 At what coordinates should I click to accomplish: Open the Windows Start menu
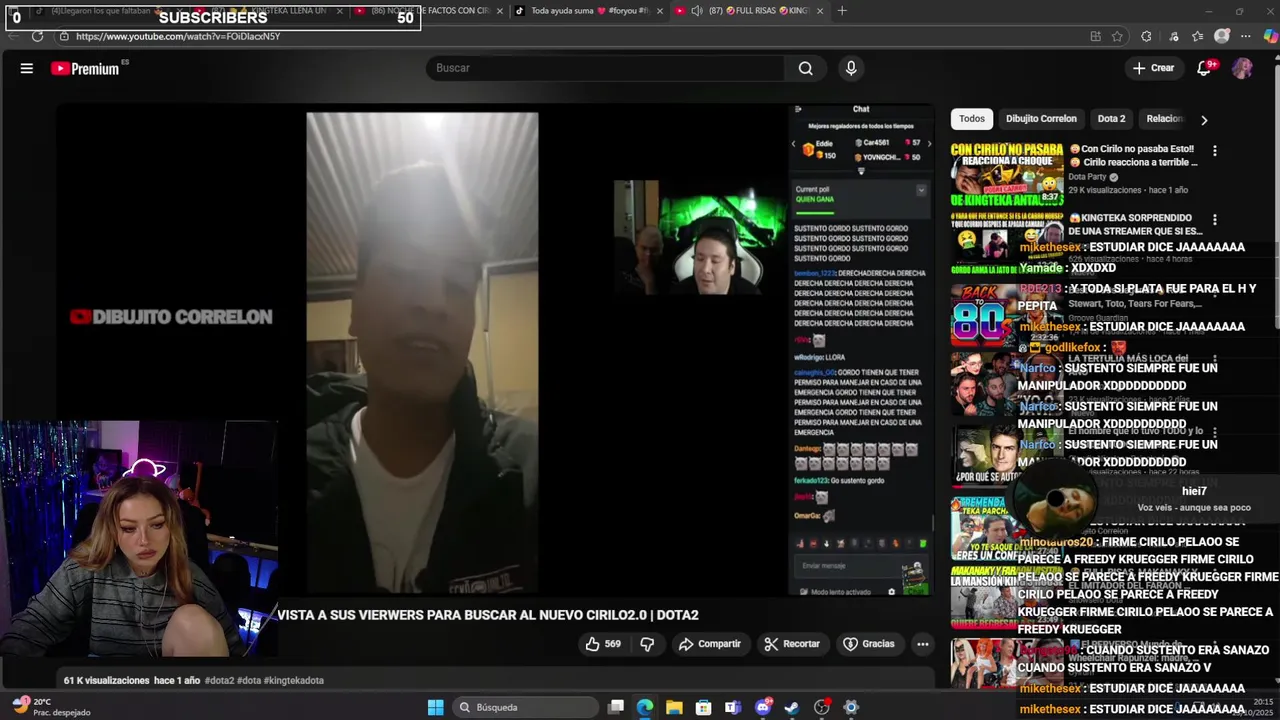(435, 707)
